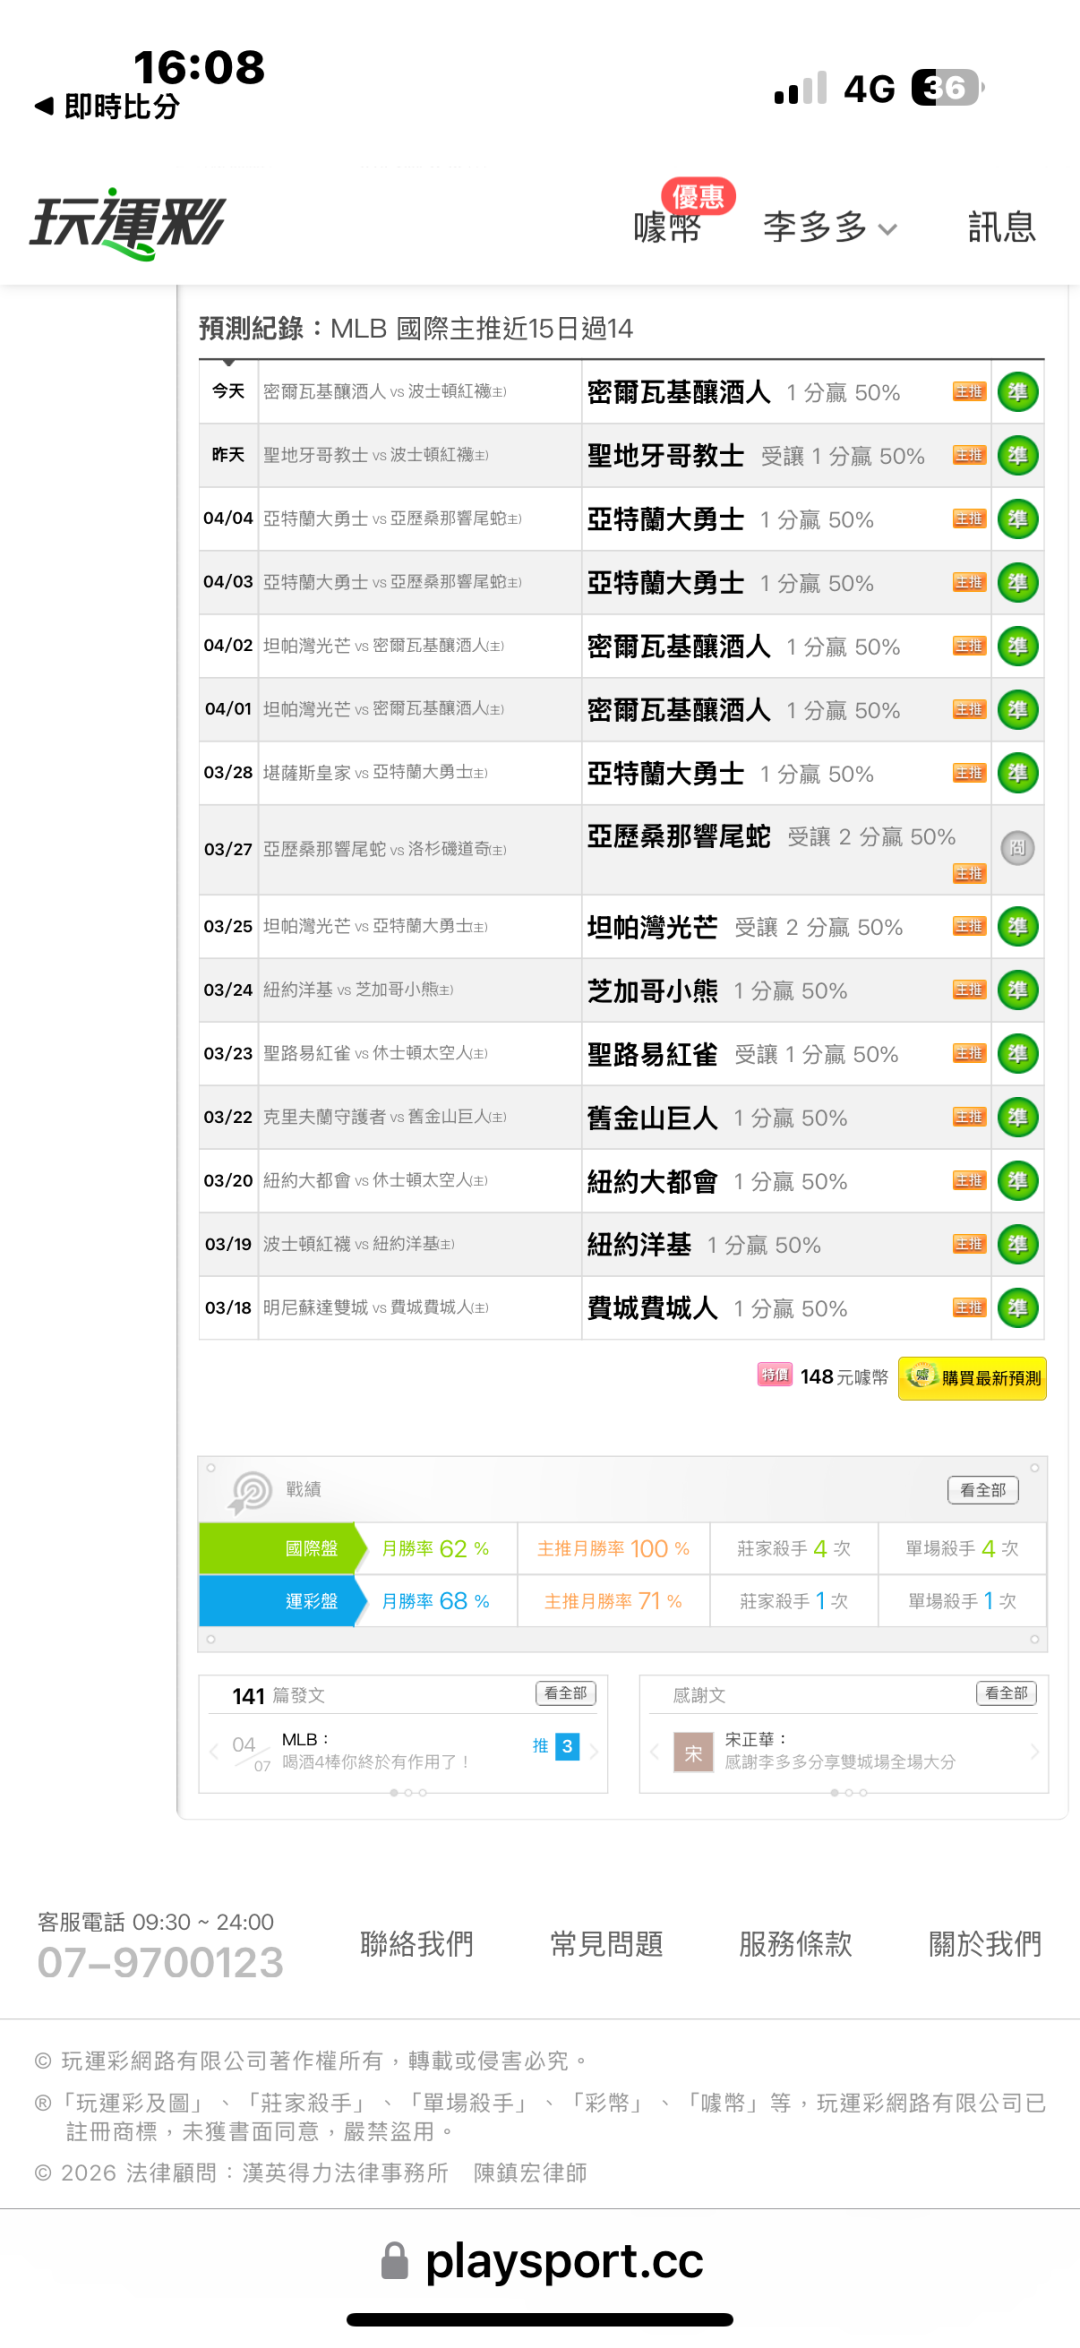Click 主推 tag in 03/18 row
Viewport: 1080px width, 2348px height.
(x=969, y=1308)
